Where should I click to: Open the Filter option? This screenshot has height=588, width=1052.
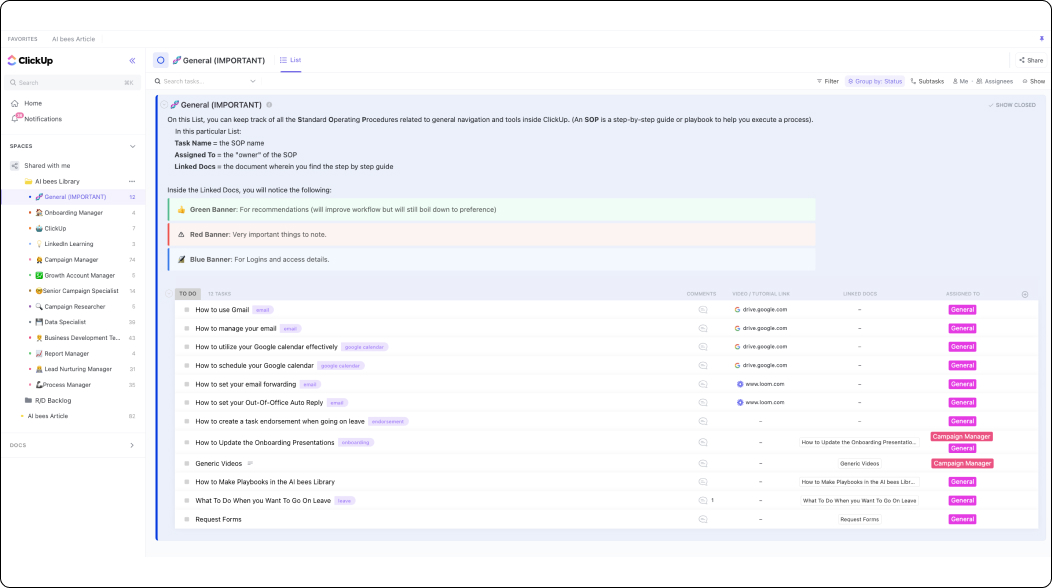pos(827,81)
